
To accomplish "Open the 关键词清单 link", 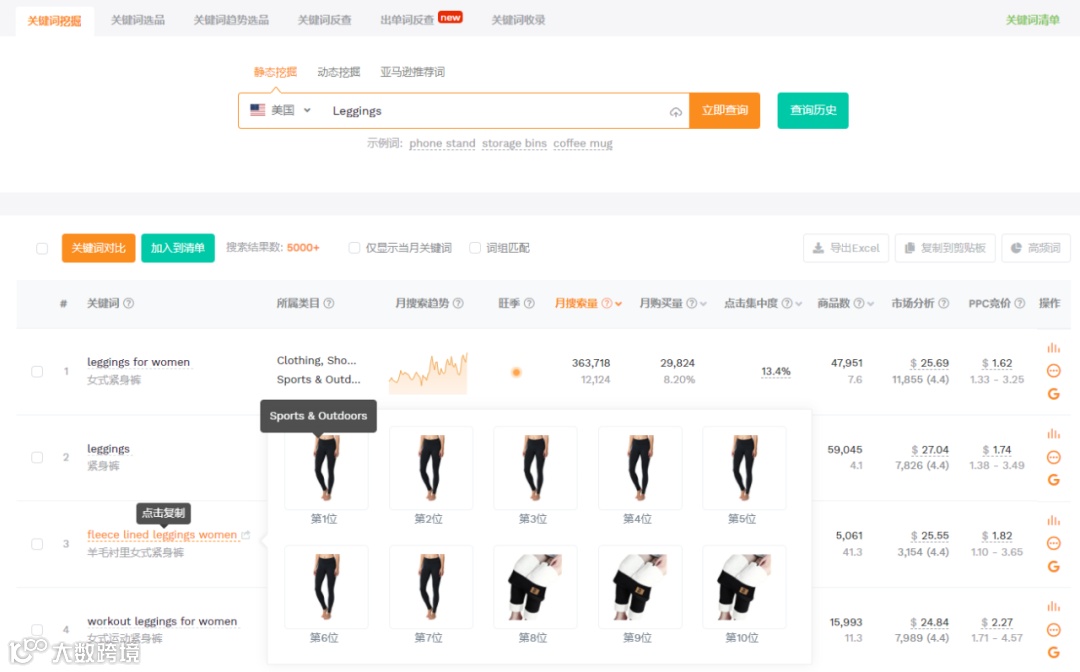I will pyautogui.click(x=1032, y=20).
